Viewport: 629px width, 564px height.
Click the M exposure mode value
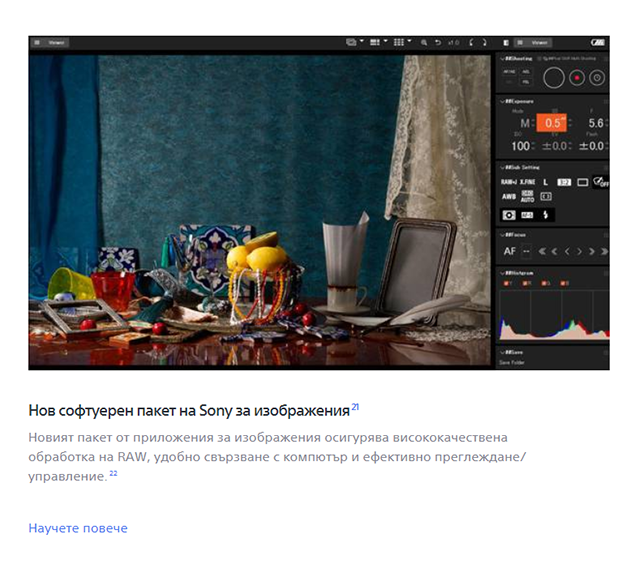pos(525,123)
